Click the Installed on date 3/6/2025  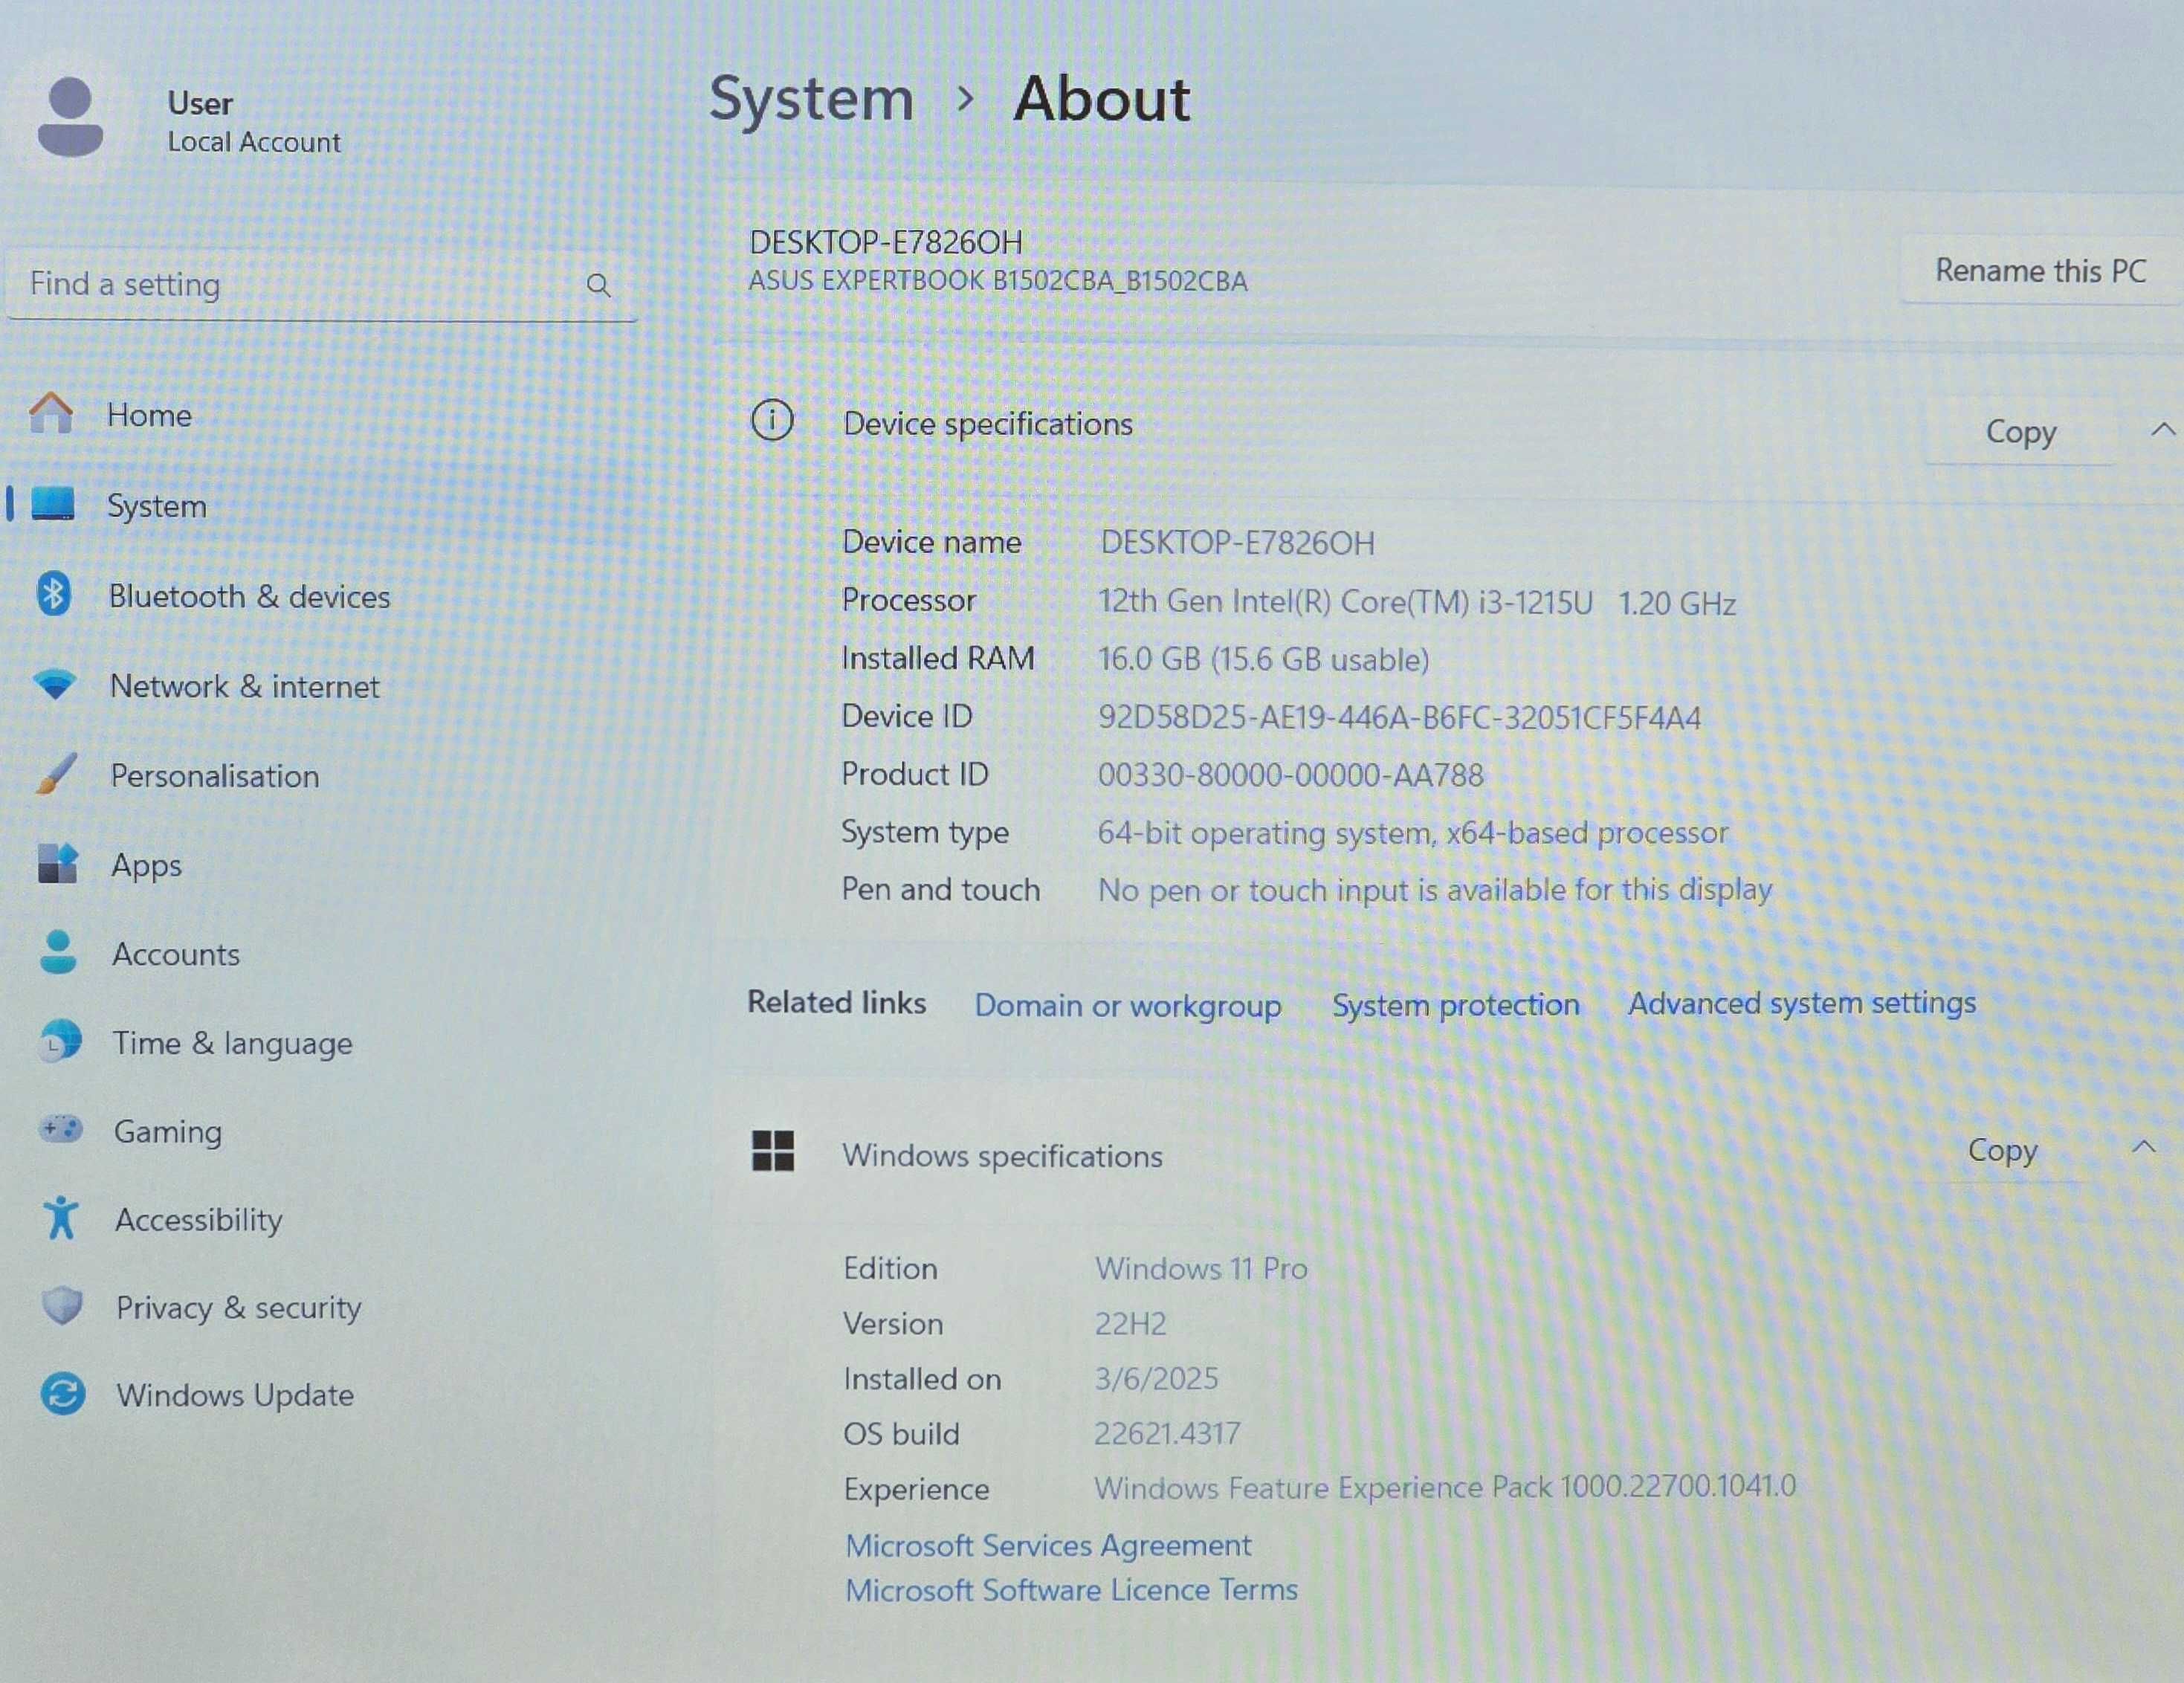tap(1156, 1378)
